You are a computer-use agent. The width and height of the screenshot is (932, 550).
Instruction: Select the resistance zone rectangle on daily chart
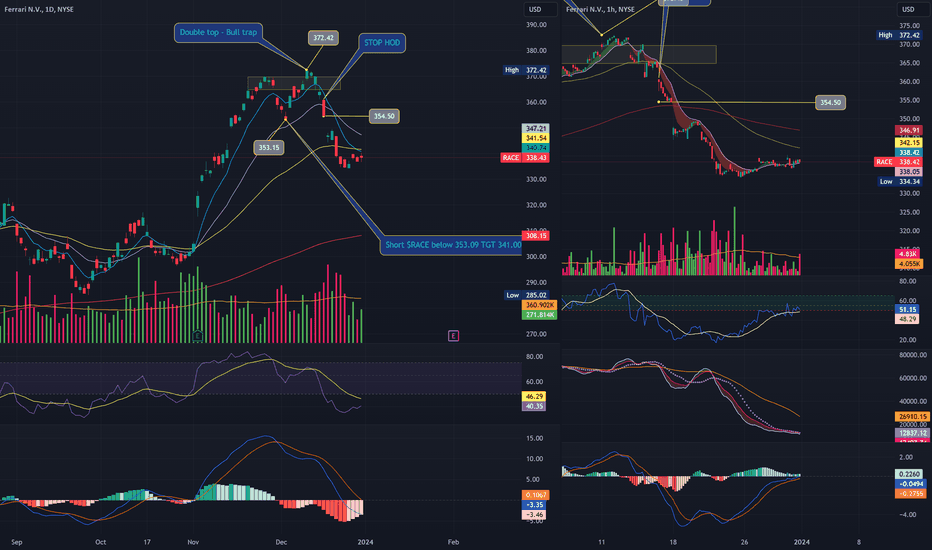(x=294, y=83)
